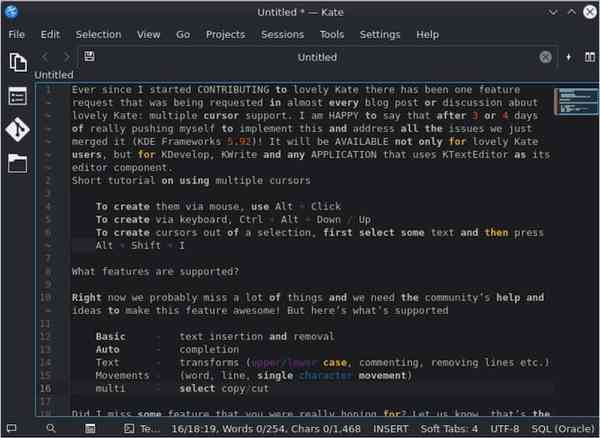The height and width of the screenshot is (438, 600).
Task: Click the Untitled path label above editor
Action: coord(54,75)
